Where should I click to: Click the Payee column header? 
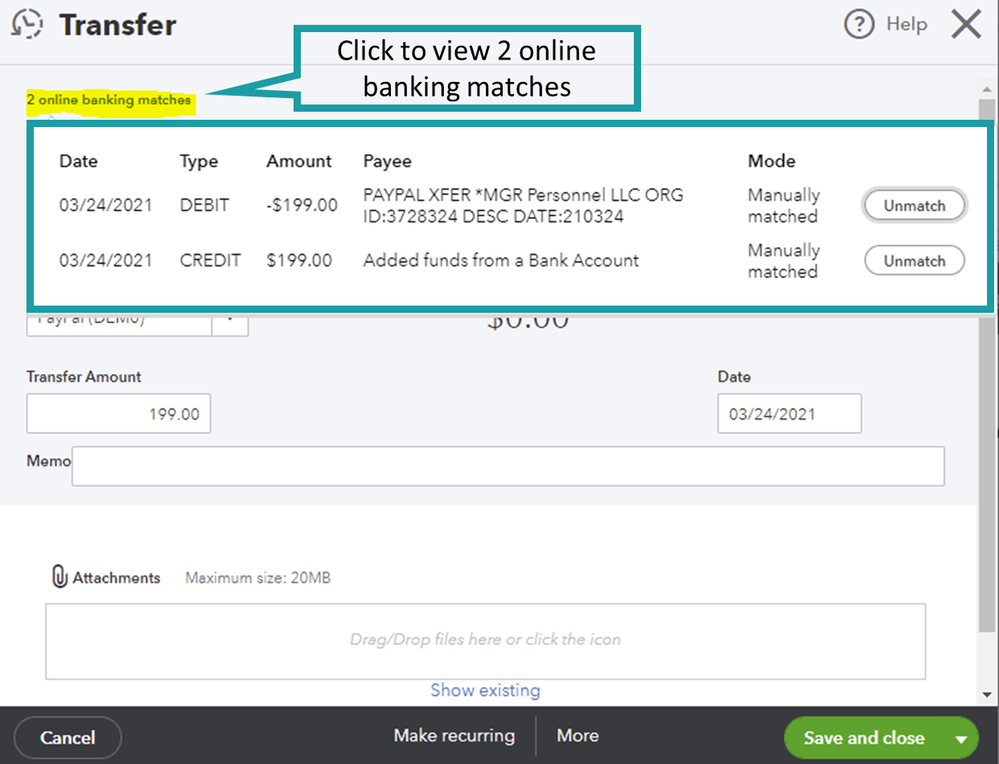387,161
